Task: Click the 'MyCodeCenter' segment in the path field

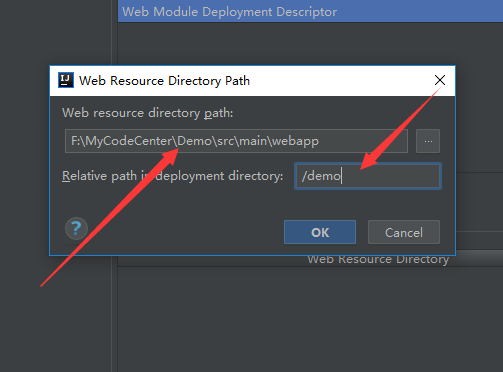Action: point(129,141)
